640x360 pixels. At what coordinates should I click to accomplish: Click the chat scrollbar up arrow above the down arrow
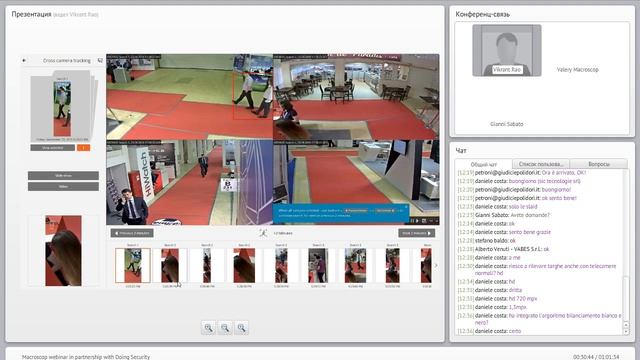click(x=626, y=325)
